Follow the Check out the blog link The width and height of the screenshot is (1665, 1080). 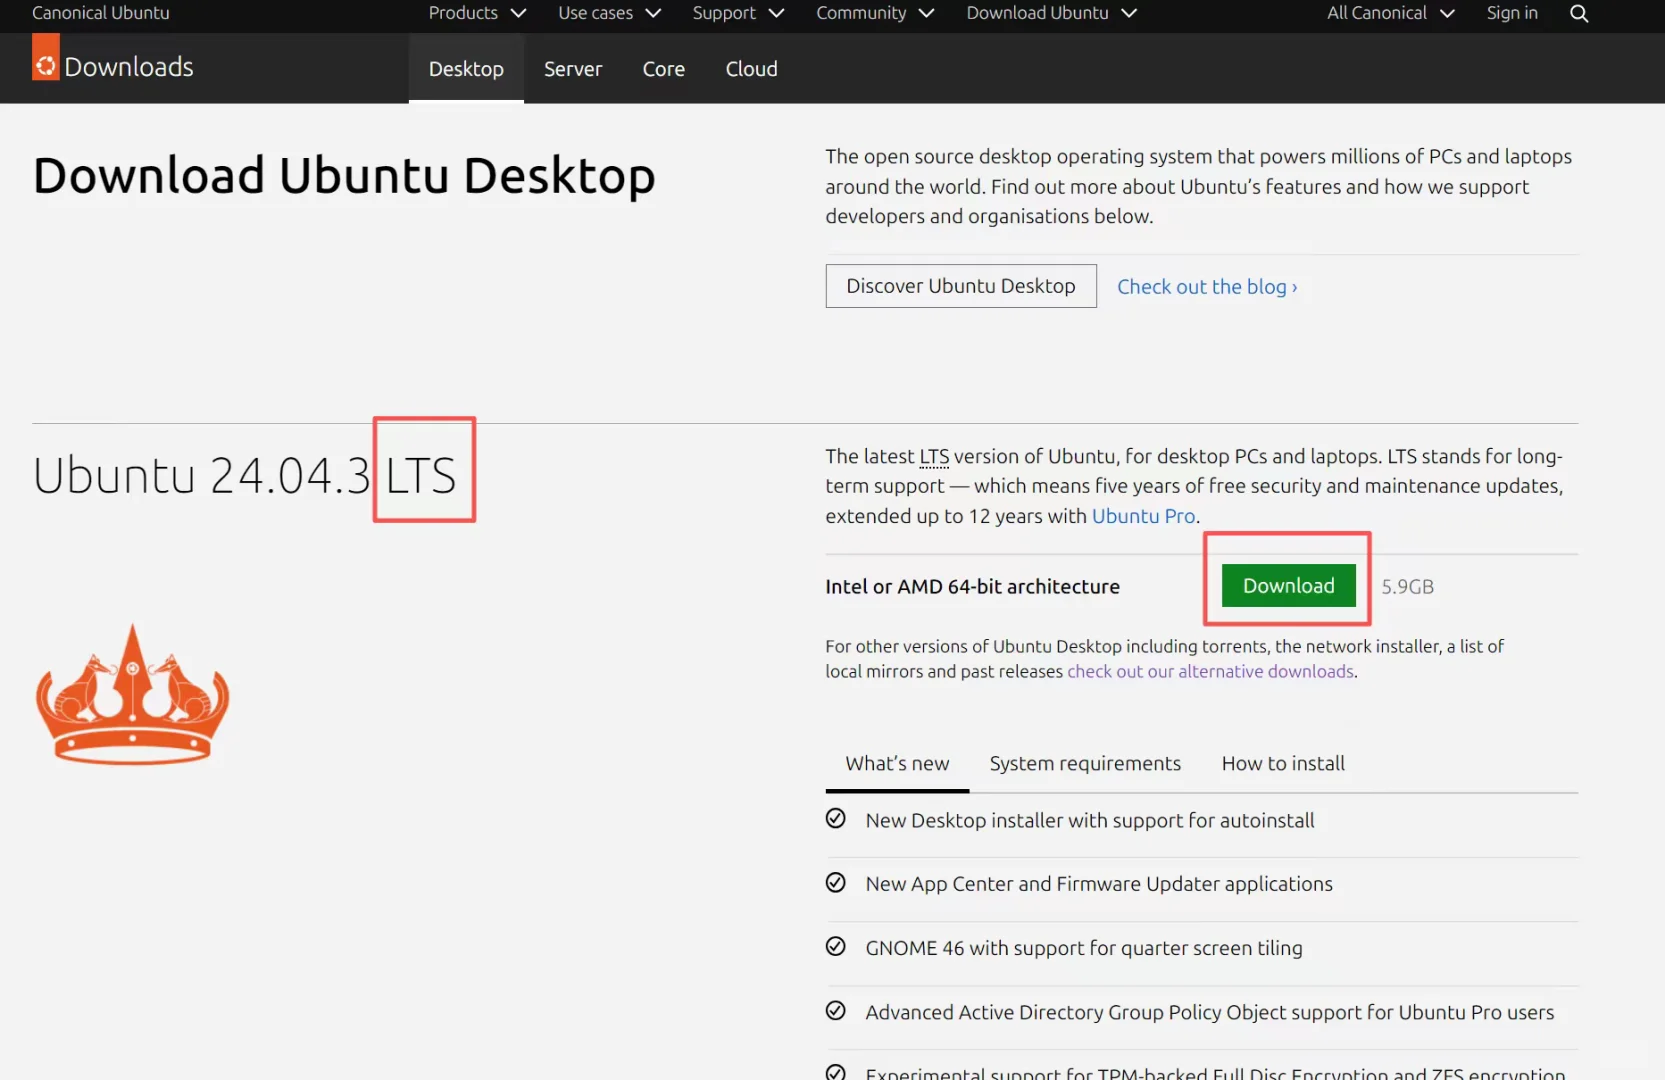pyautogui.click(x=1207, y=287)
